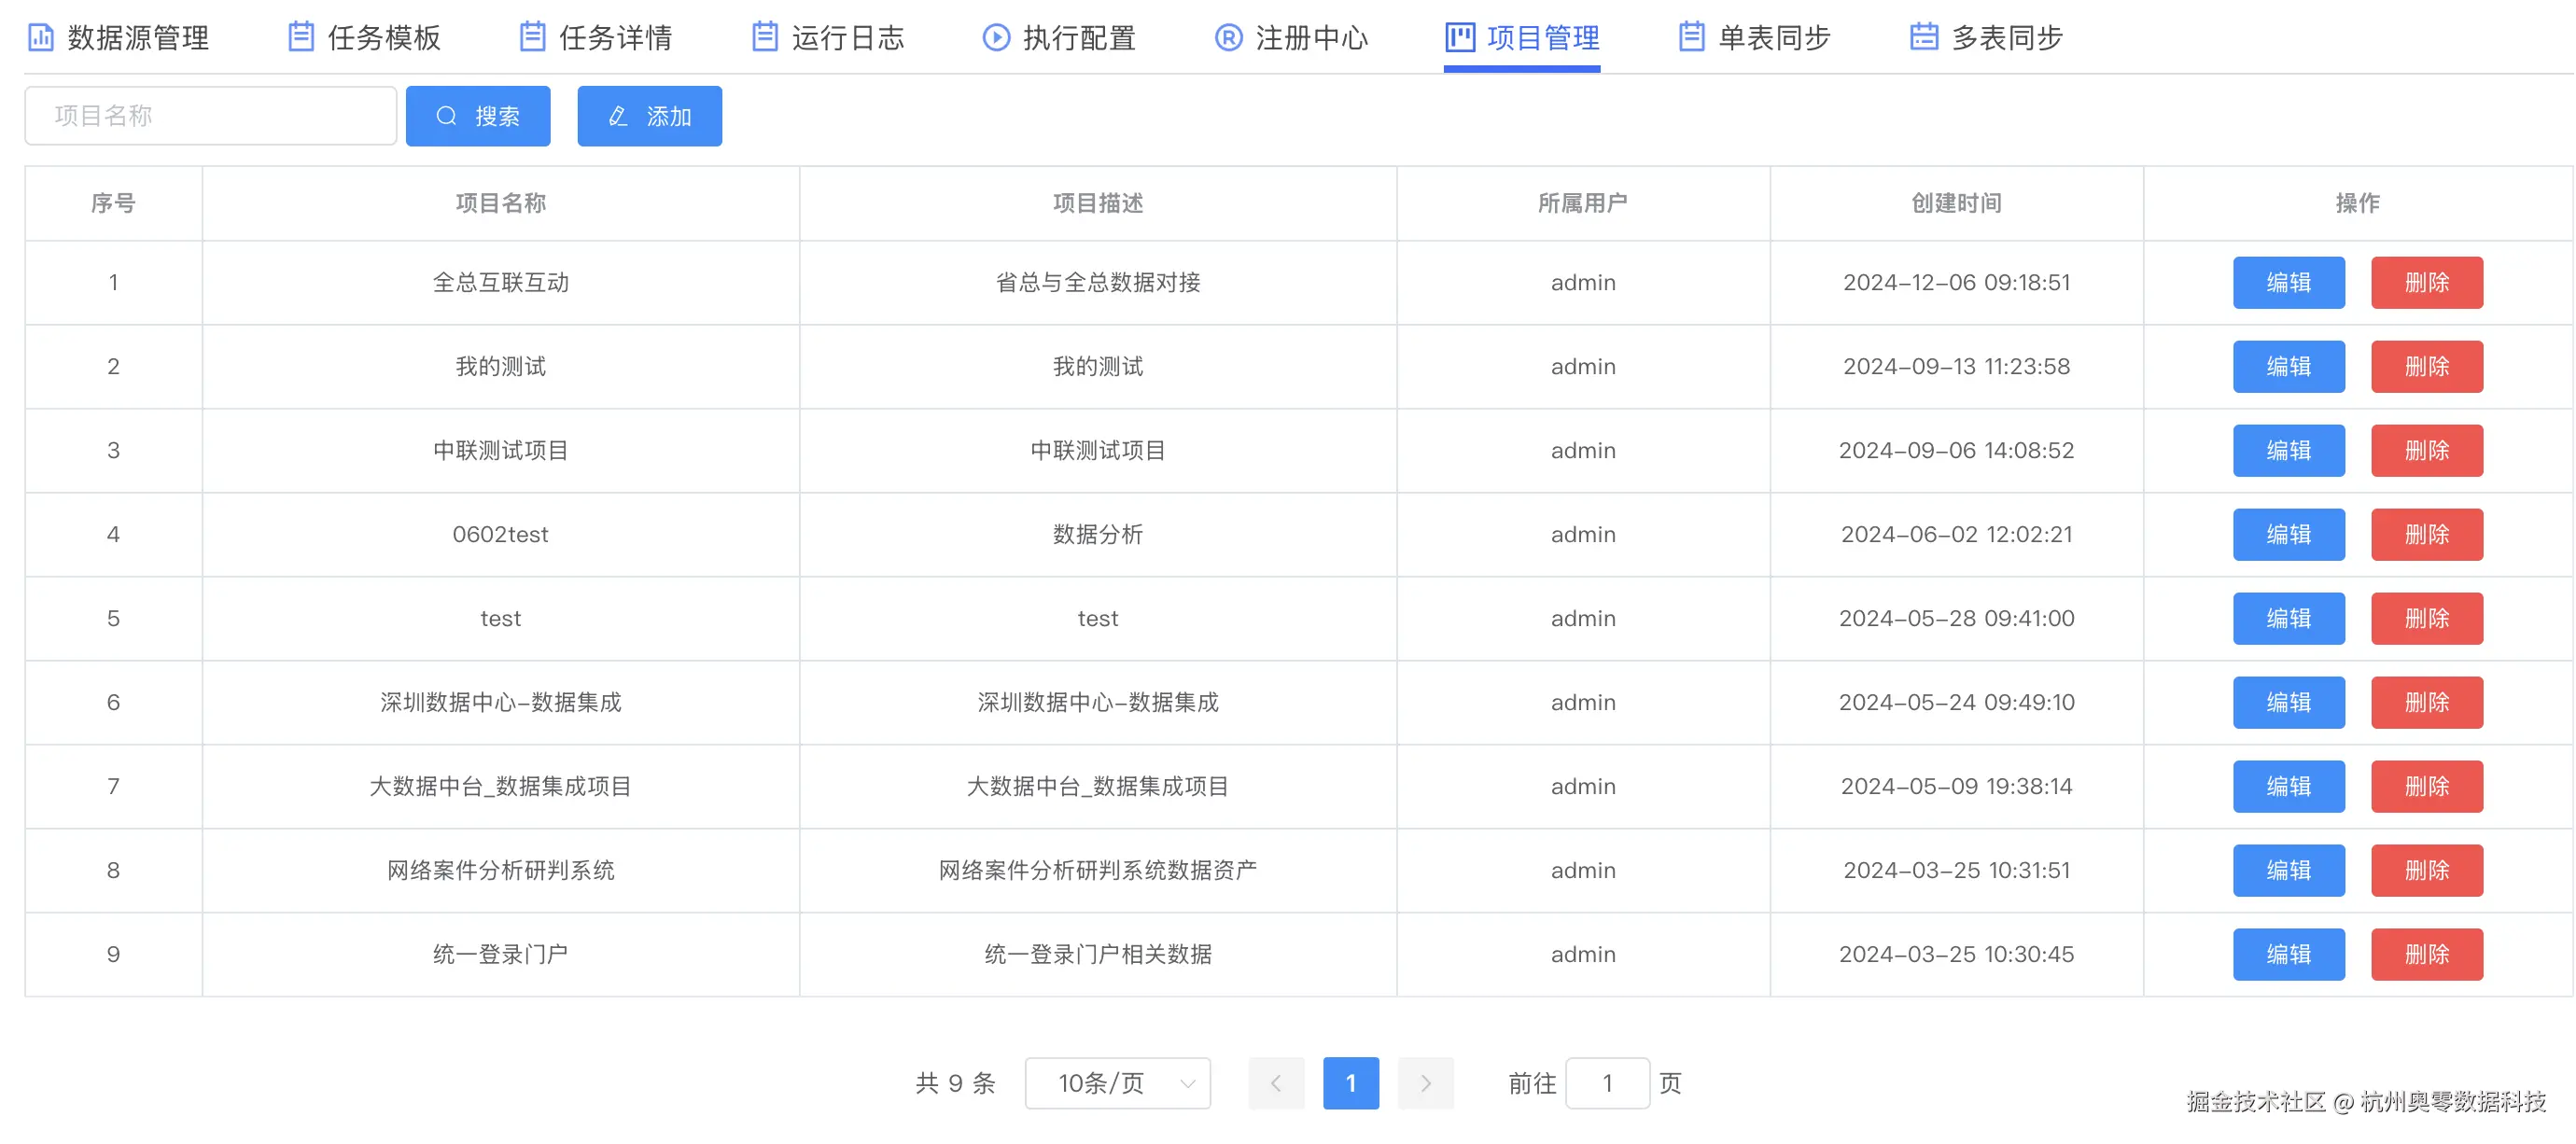This screenshot has width=2576, height=1144.
Task: Click the 任务模板 clipboard icon
Action: (301, 37)
